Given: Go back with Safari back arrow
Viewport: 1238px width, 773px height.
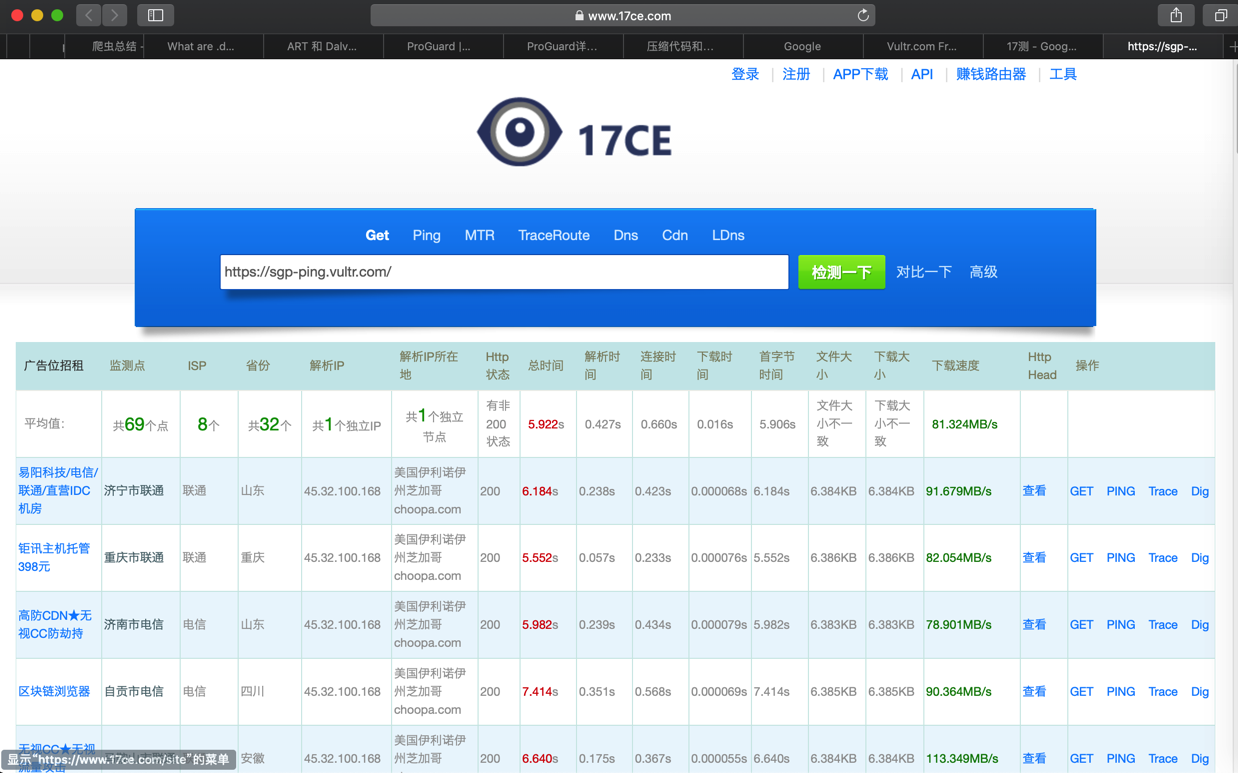Looking at the screenshot, I should point(89,15).
